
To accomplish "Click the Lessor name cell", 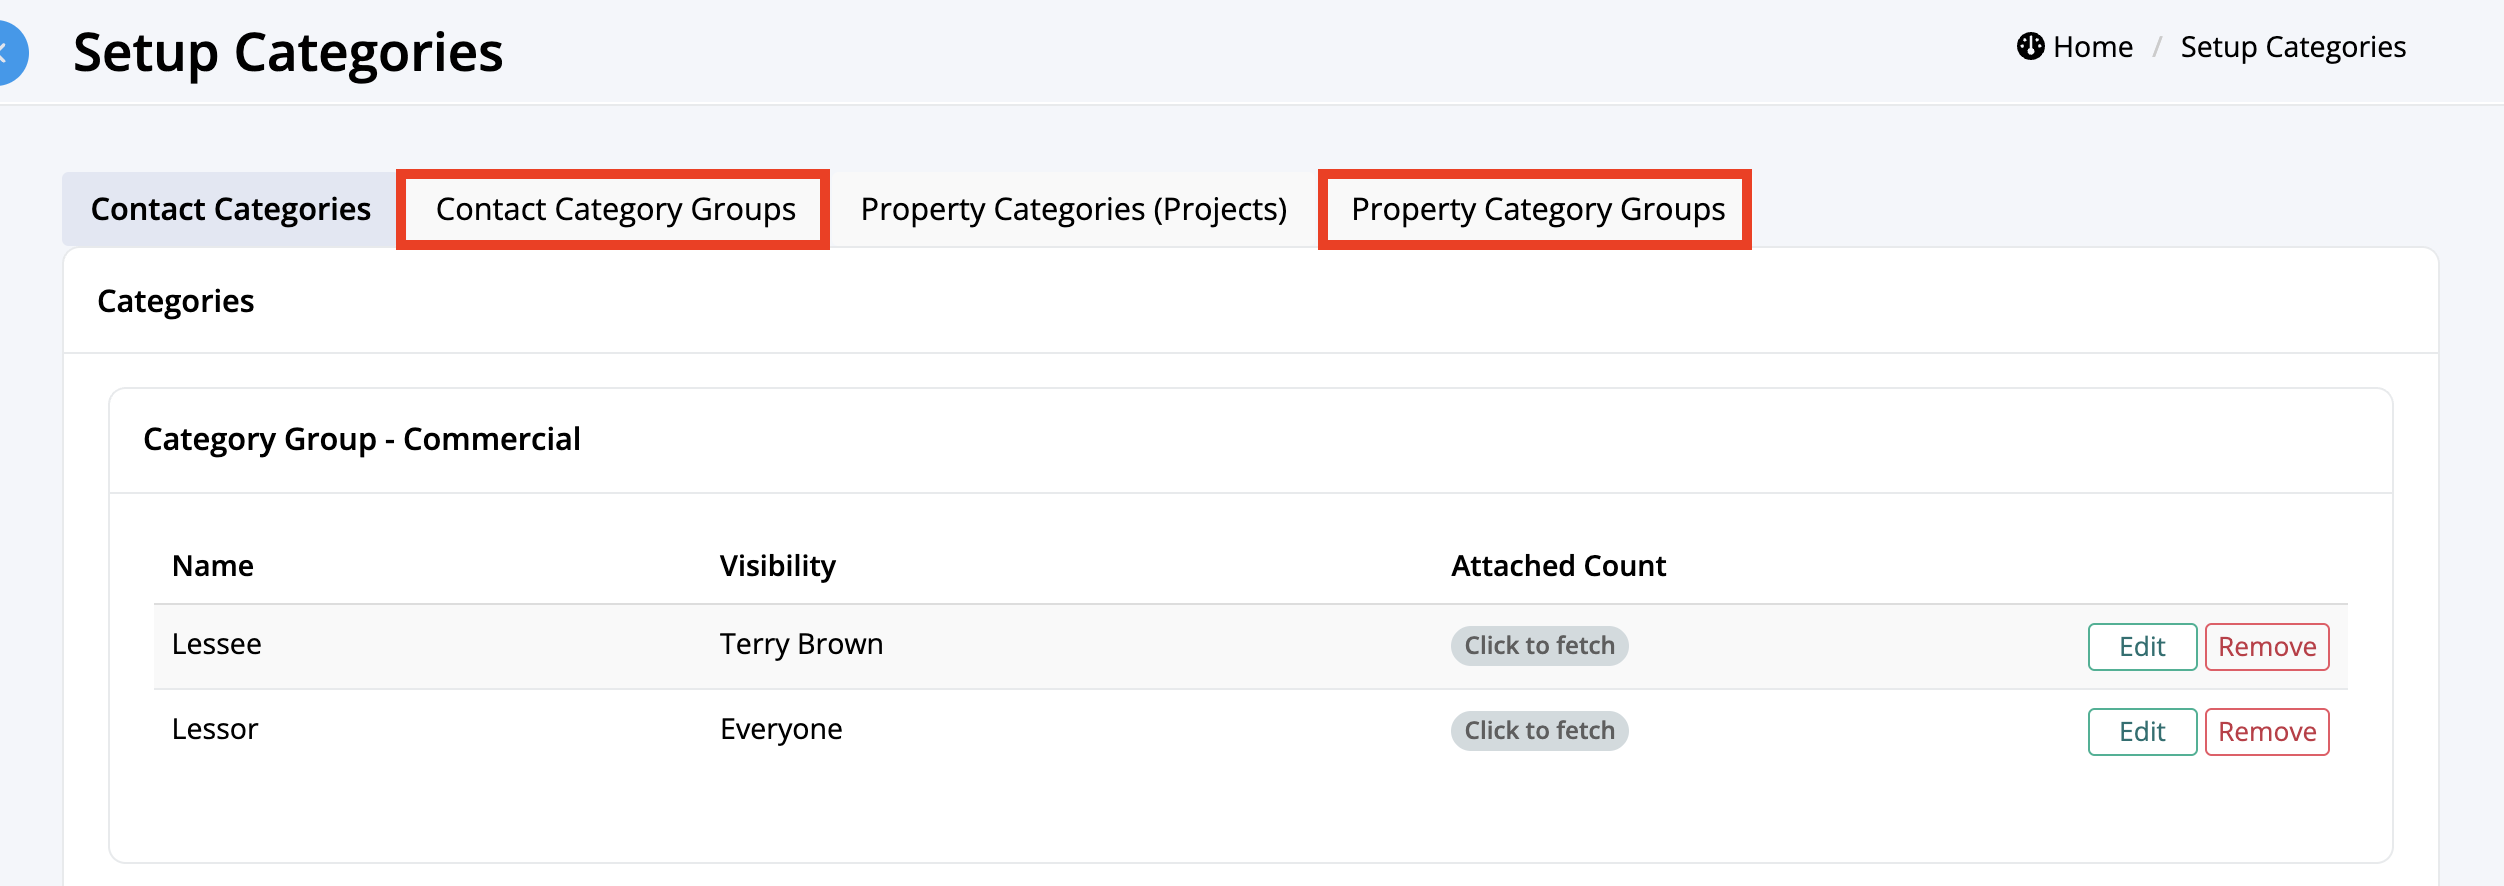I will point(214,729).
